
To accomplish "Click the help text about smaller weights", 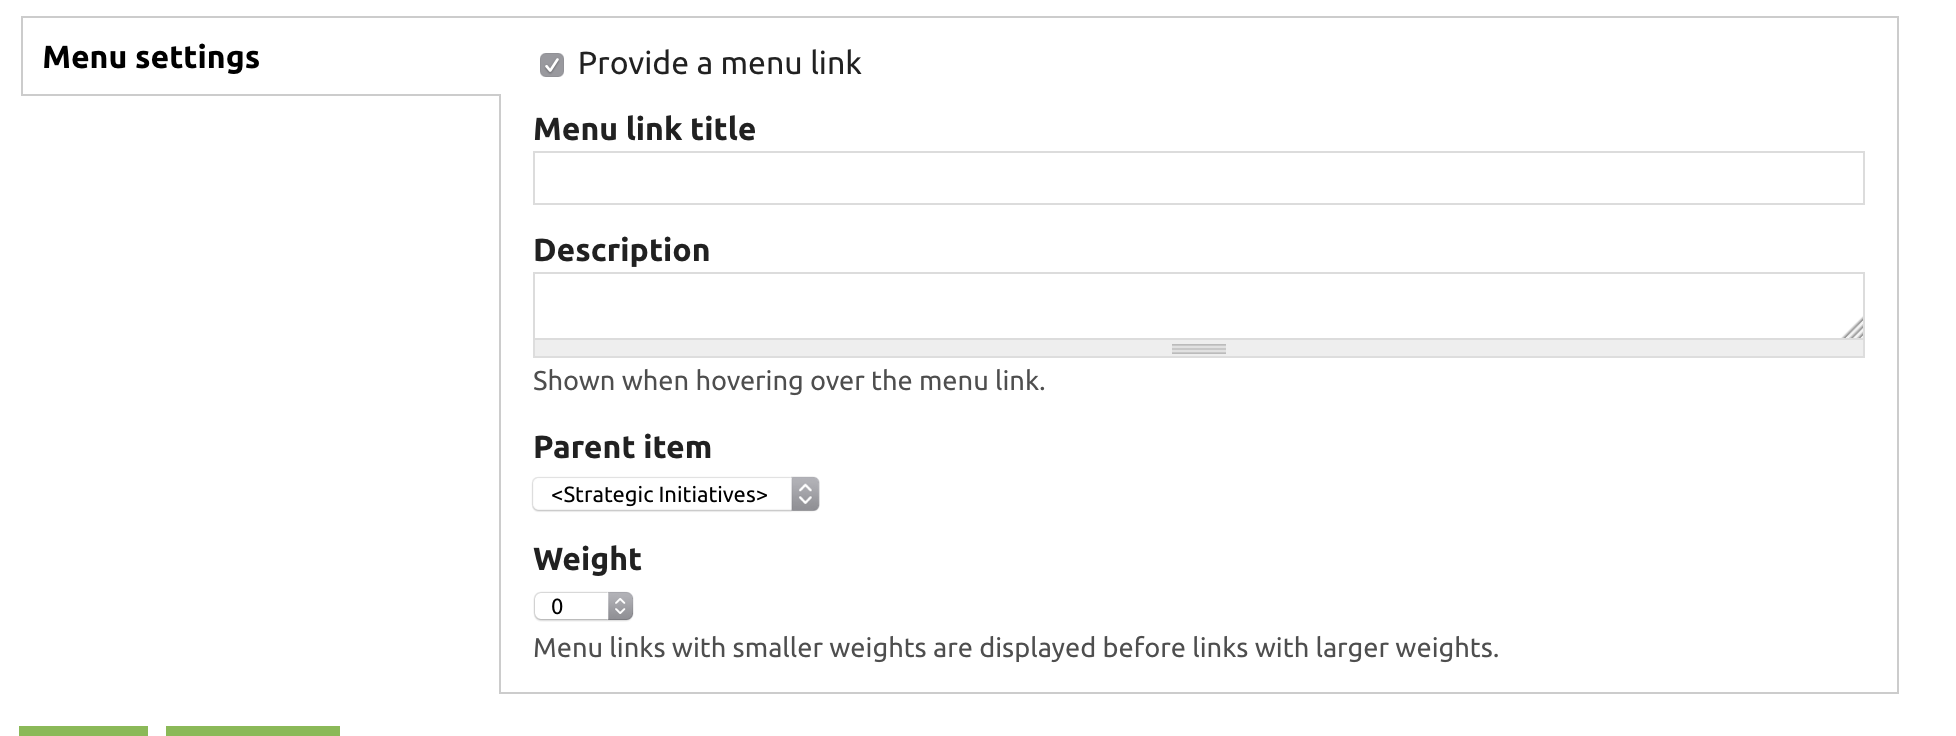I will point(1015,648).
